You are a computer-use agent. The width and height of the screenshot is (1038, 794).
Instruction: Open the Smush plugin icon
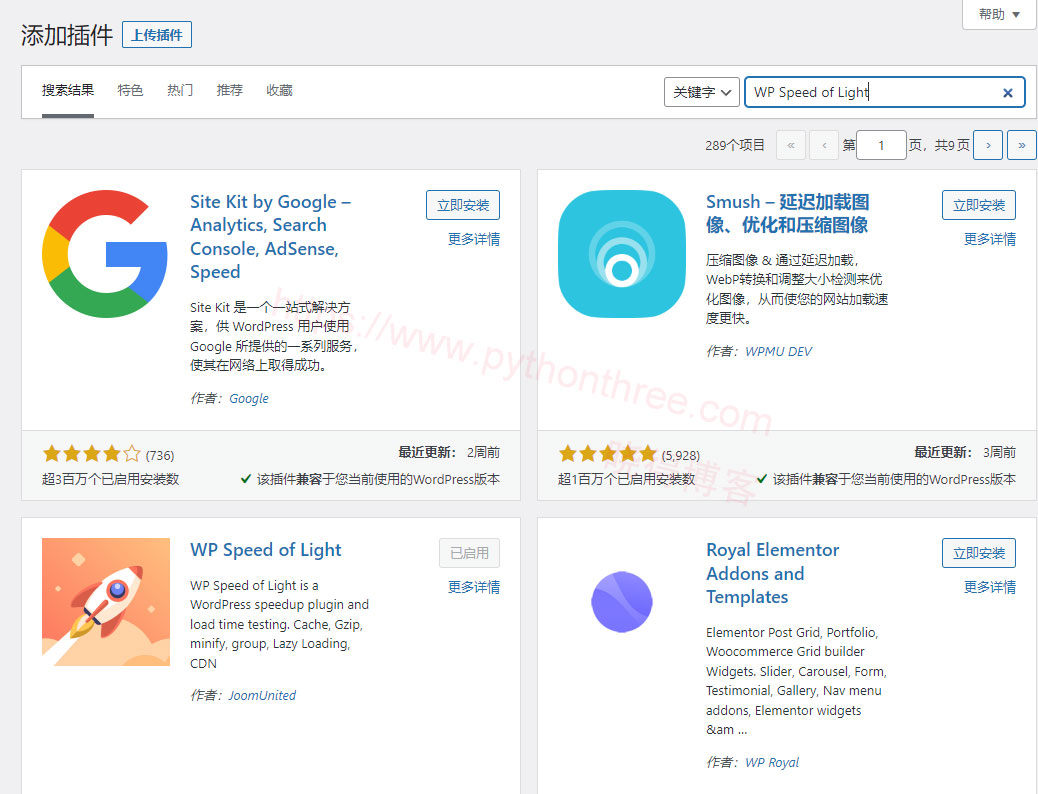pyautogui.click(x=622, y=254)
